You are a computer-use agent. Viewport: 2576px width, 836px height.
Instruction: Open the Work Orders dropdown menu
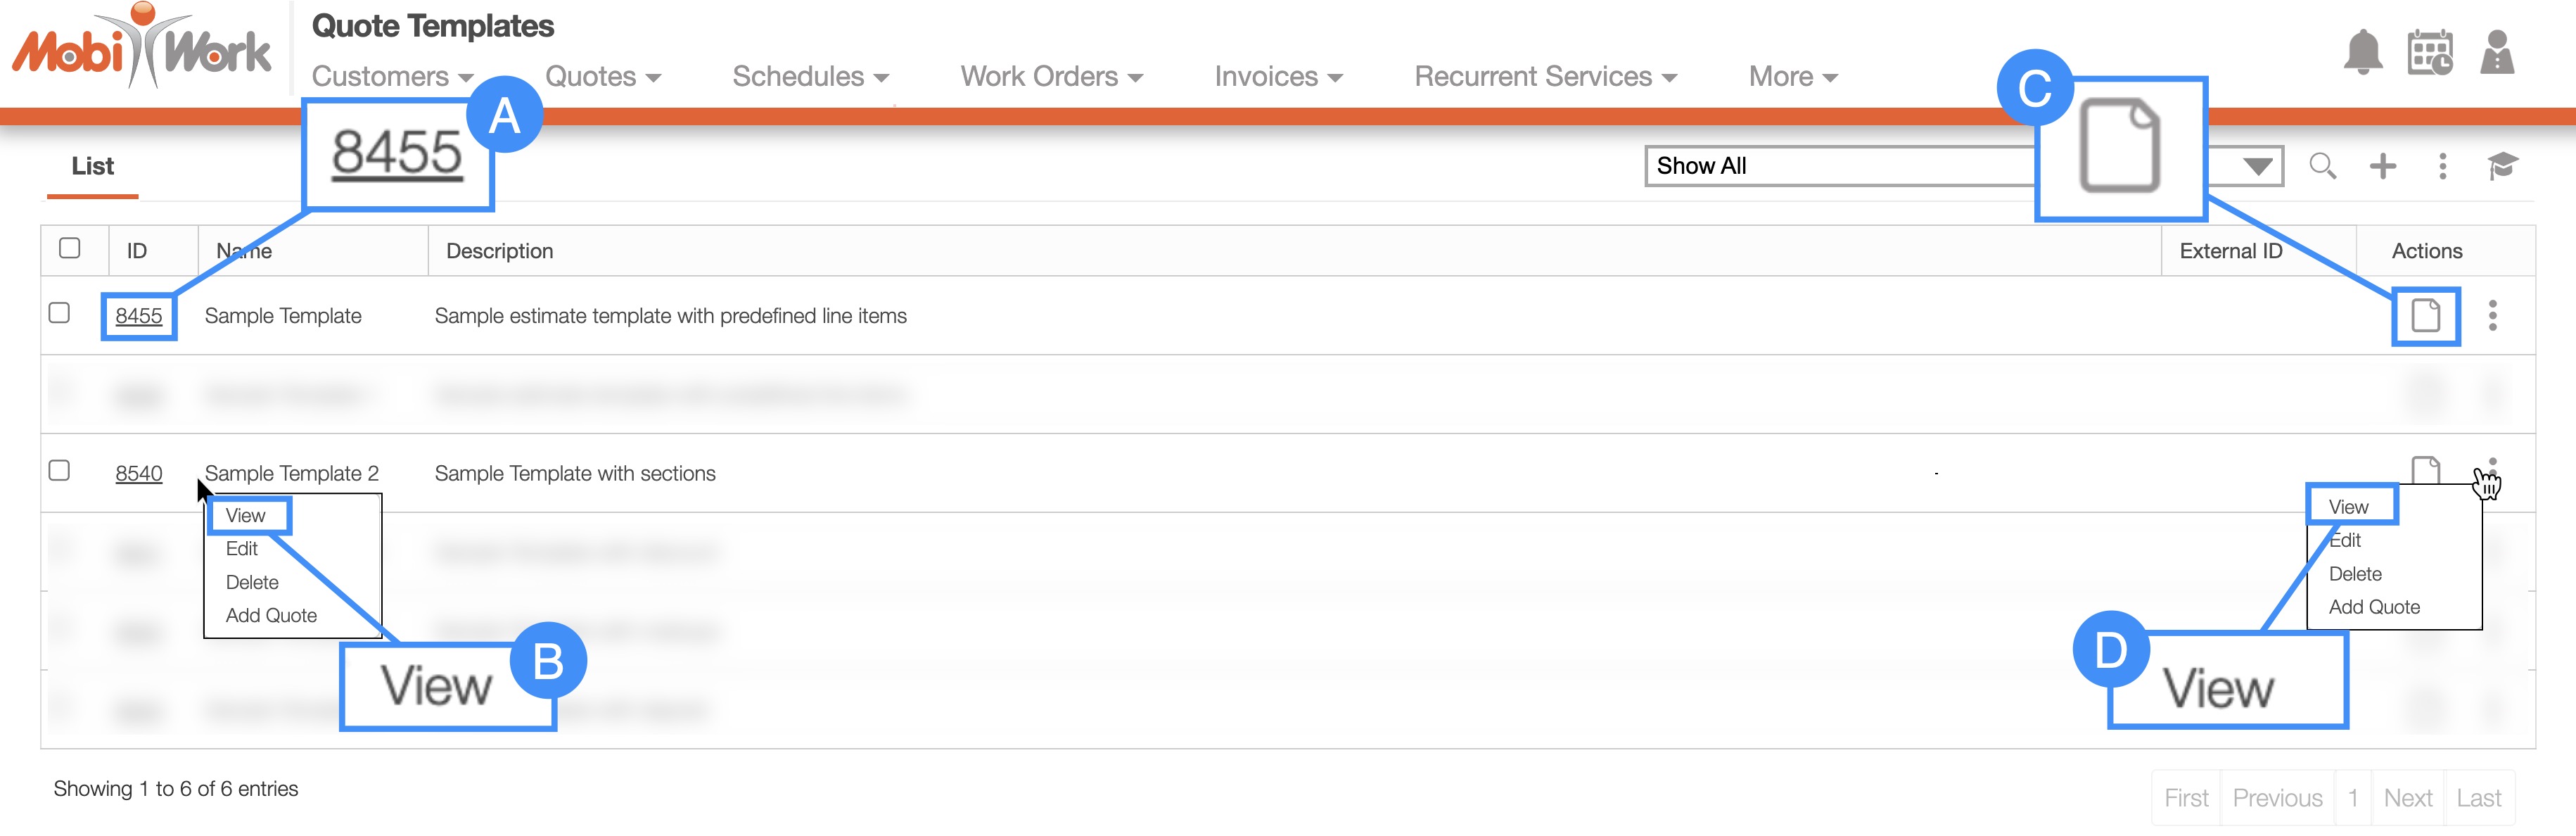click(x=1051, y=77)
